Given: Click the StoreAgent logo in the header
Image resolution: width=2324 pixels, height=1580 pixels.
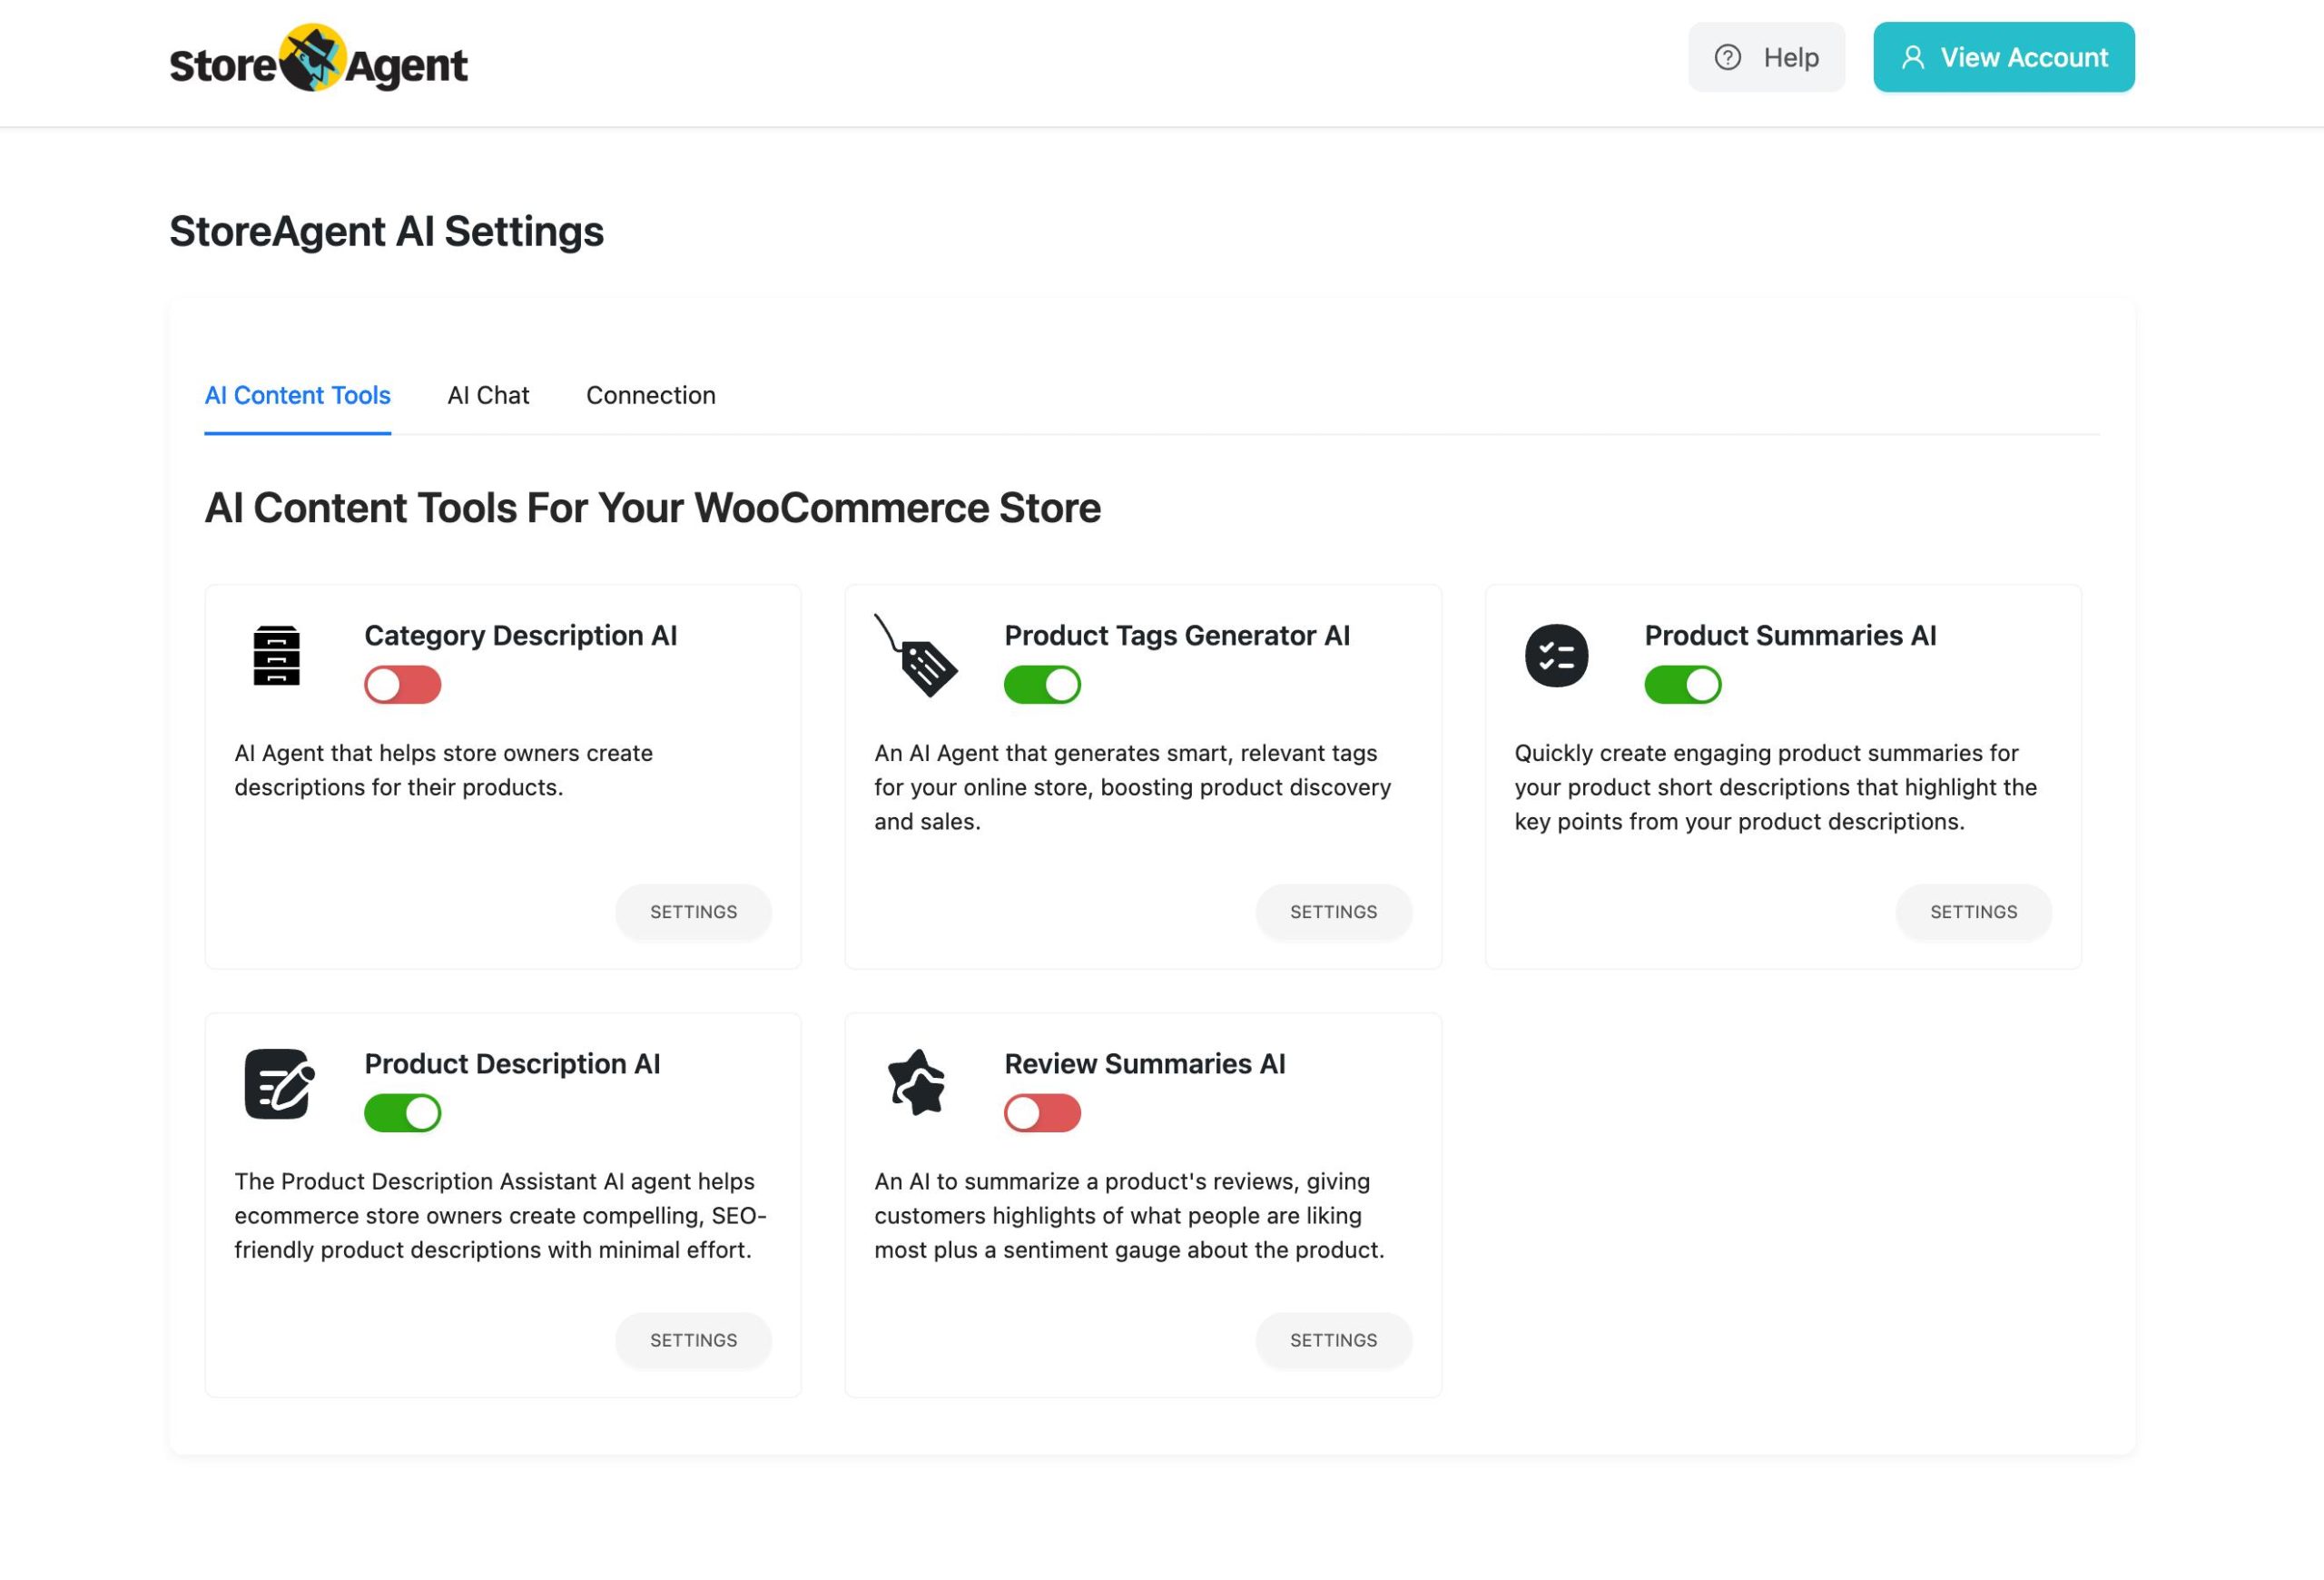Looking at the screenshot, I should 318,60.
